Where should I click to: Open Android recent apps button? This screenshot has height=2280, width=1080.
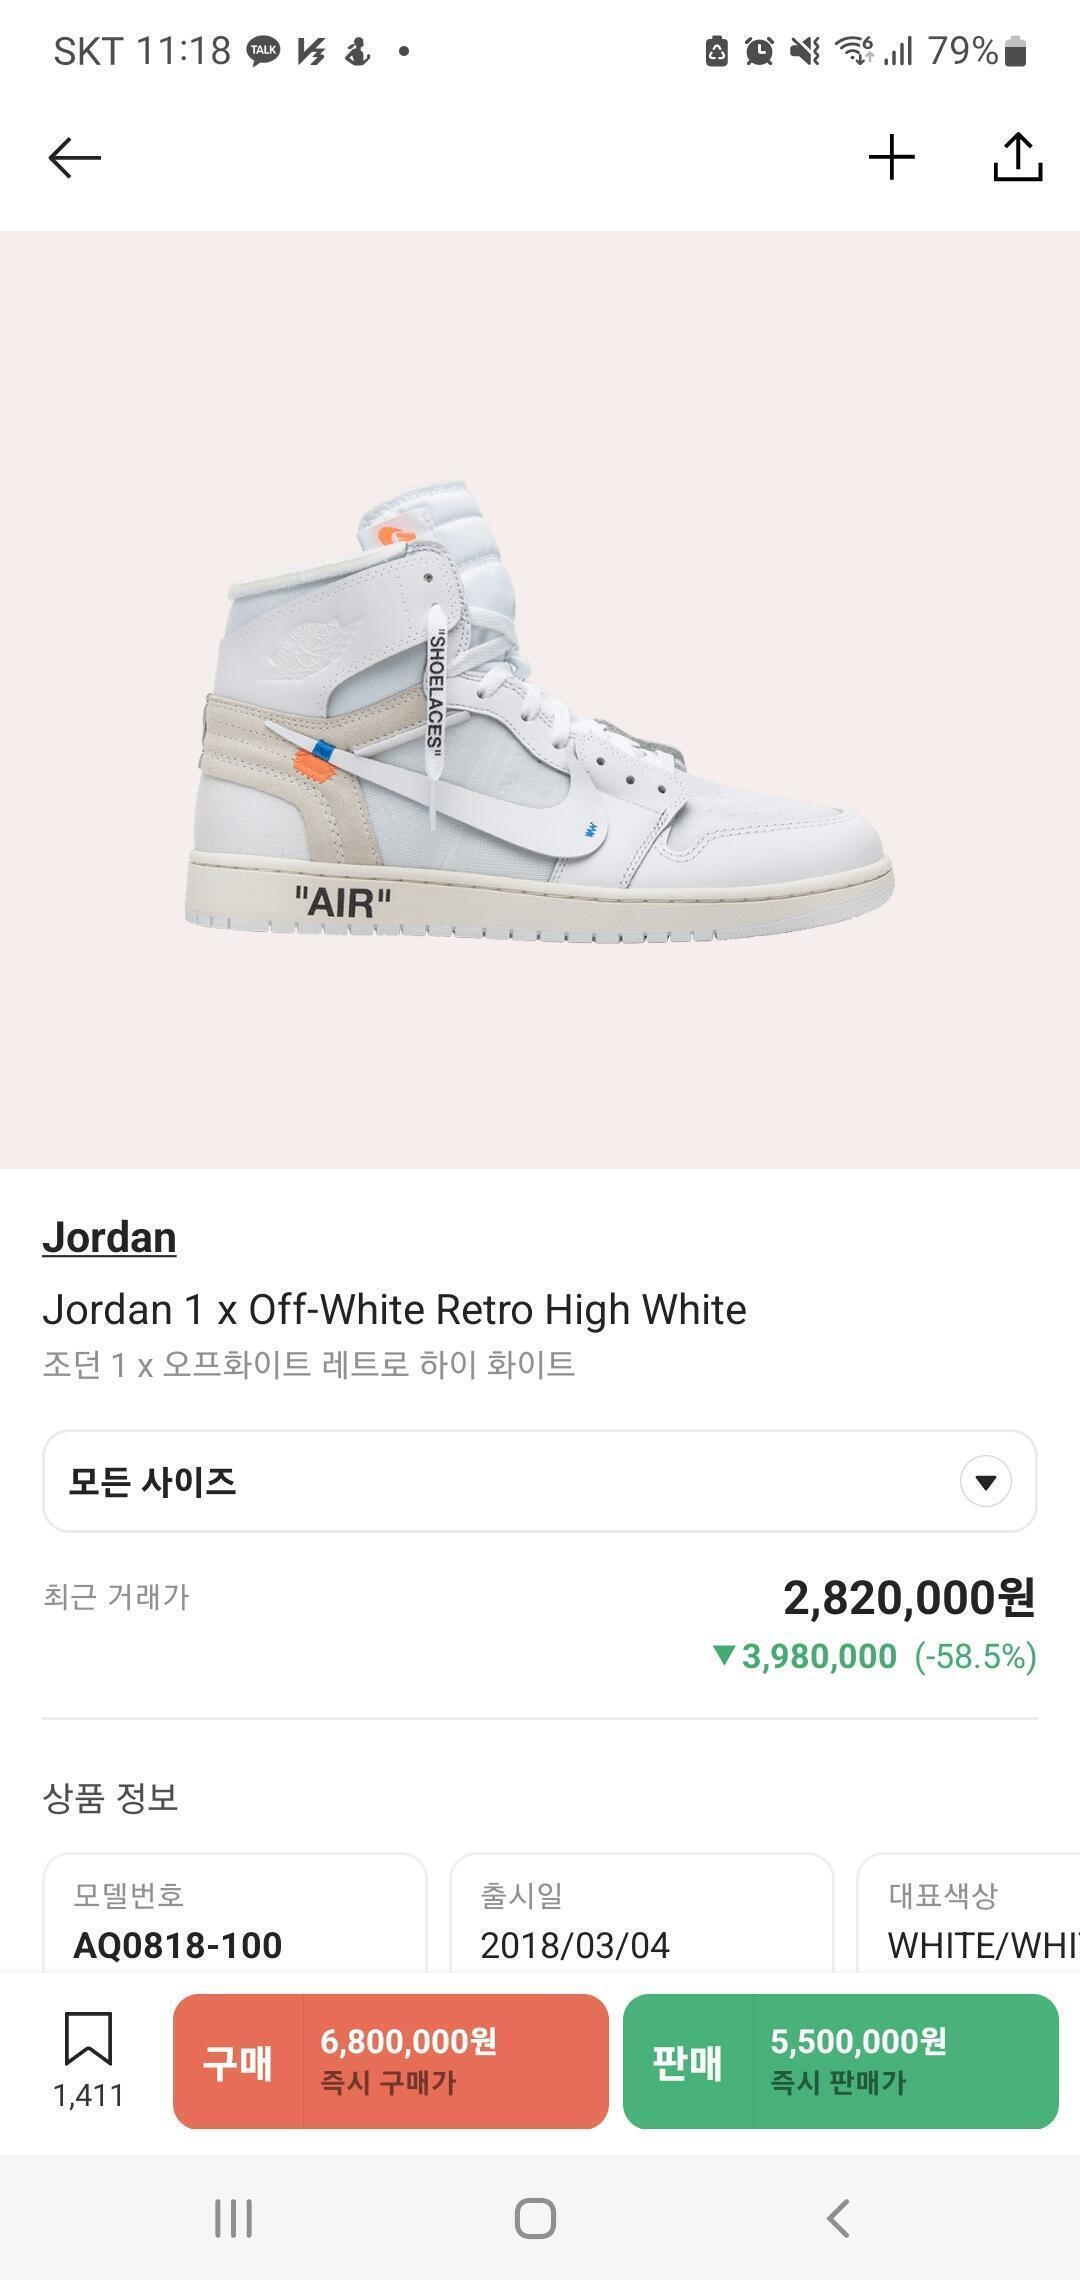click(234, 2218)
